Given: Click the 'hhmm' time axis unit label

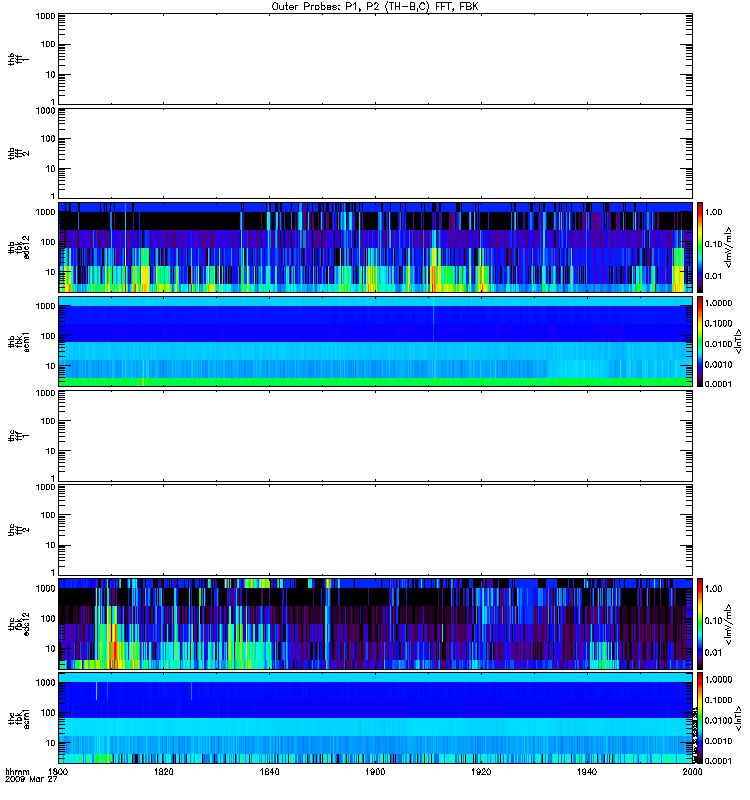Looking at the screenshot, I should coord(17,771).
